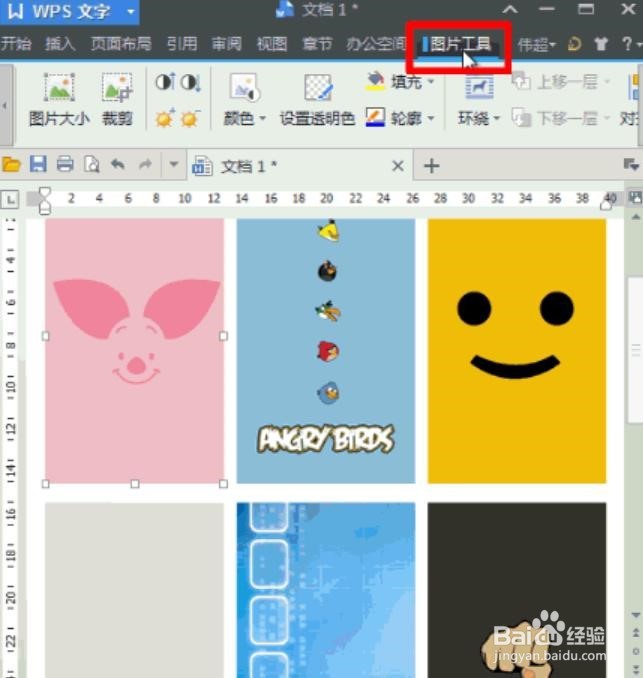
Task: Click the vertical scrollbar up arrow
Action: click(635, 217)
